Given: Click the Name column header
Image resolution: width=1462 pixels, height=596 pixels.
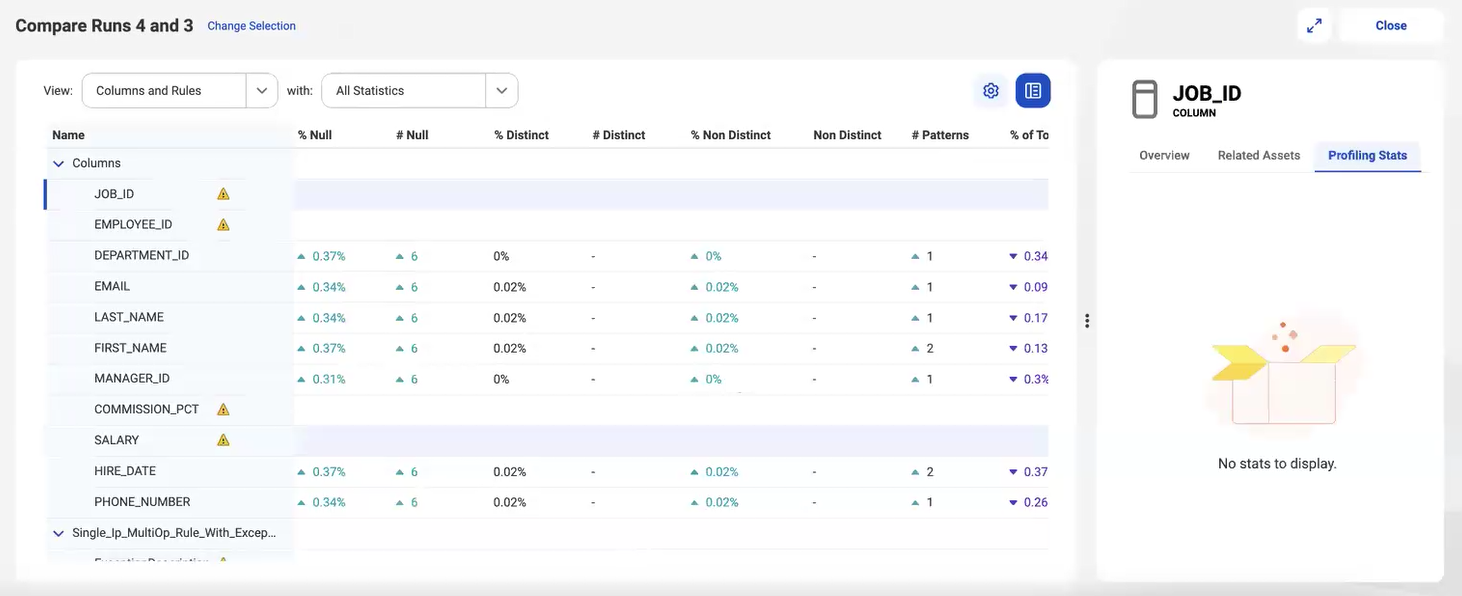Looking at the screenshot, I should [x=68, y=135].
